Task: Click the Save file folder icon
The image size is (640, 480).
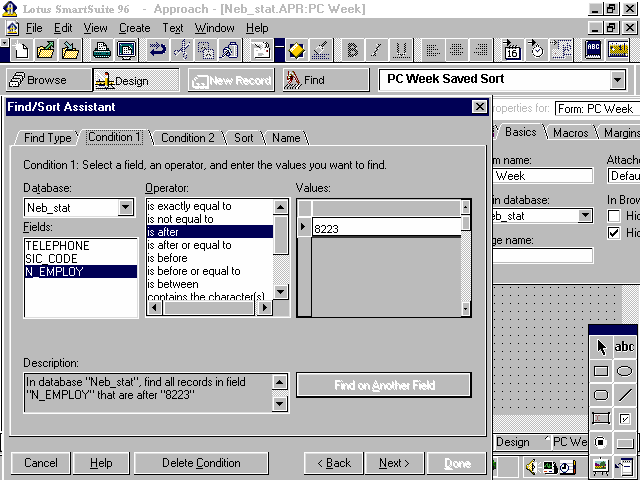Action: tap(70, 50)
